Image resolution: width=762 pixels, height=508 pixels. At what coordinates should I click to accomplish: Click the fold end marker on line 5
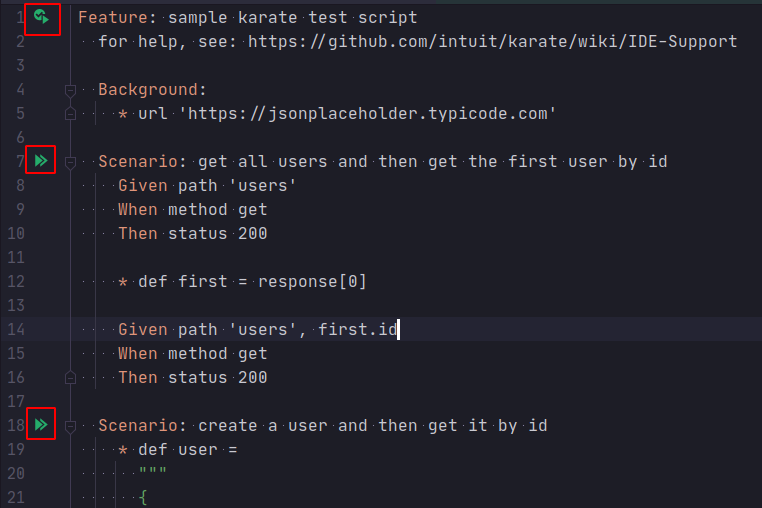click(x=70, y=114)
